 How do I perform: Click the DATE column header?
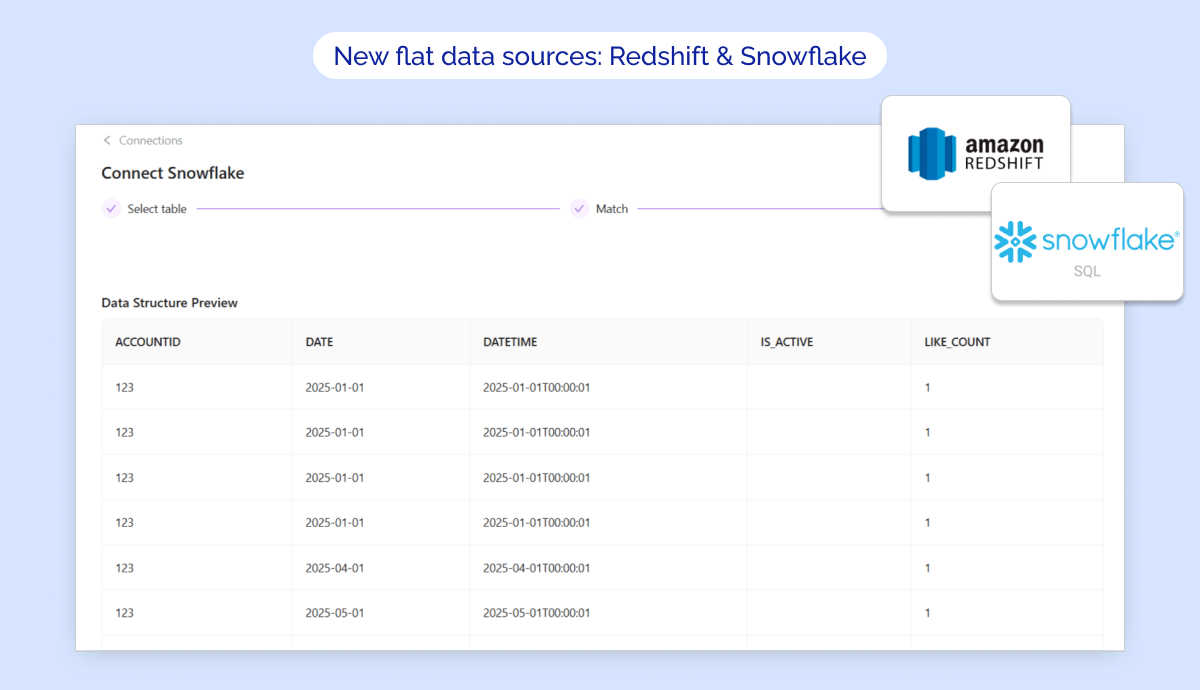[319, 342]
